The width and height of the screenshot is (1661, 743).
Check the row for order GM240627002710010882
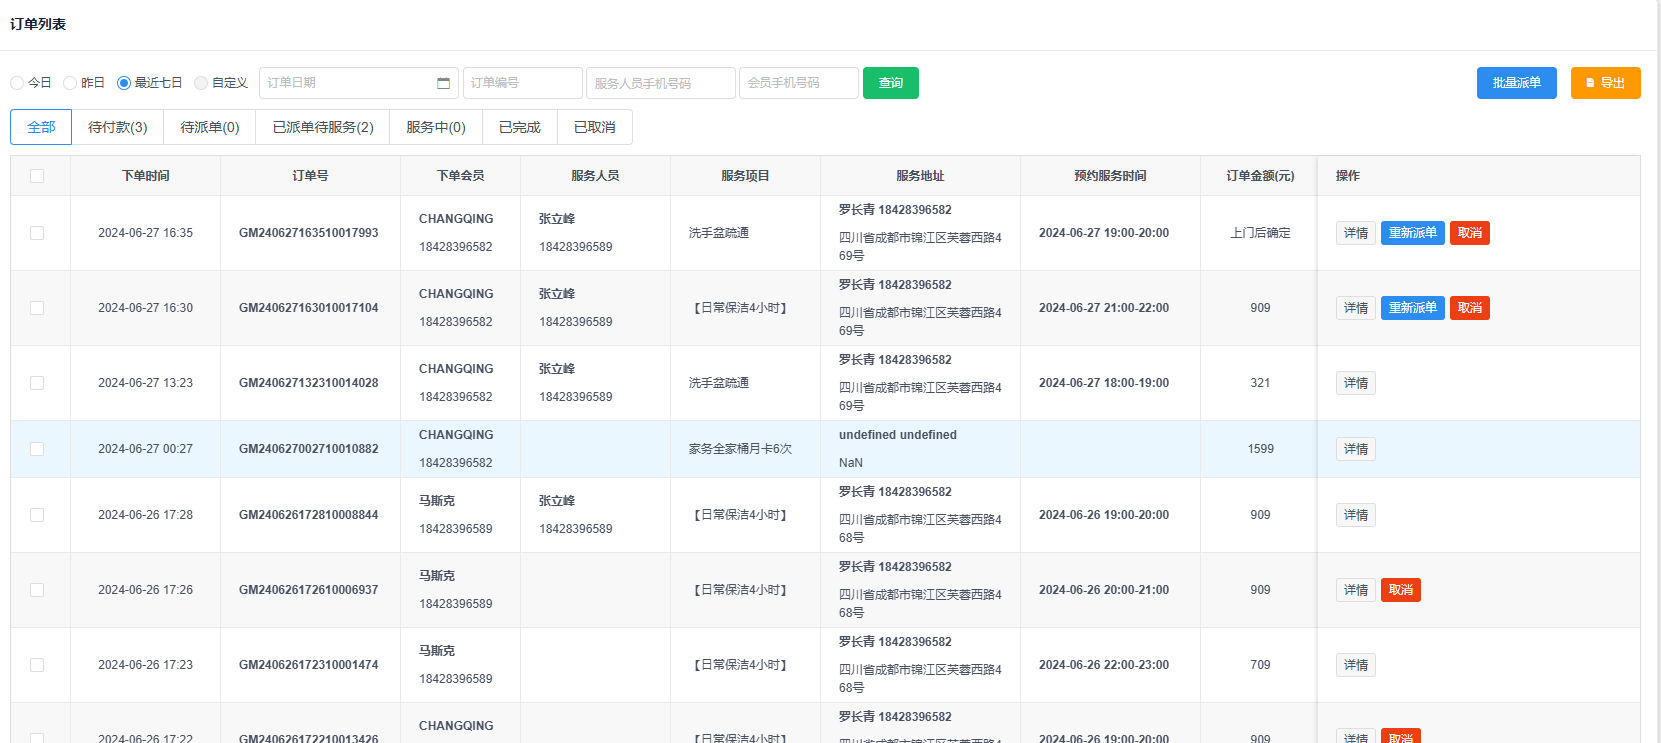pos(37,449)
